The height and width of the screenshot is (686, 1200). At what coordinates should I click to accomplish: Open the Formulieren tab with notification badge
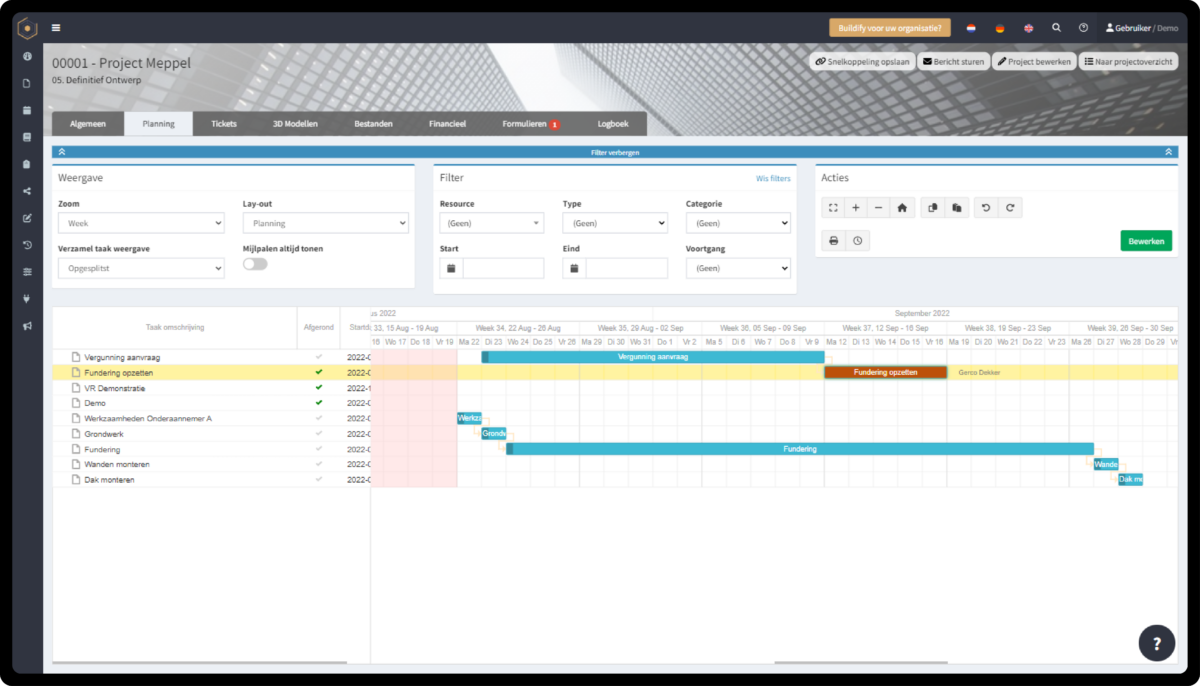527,123
